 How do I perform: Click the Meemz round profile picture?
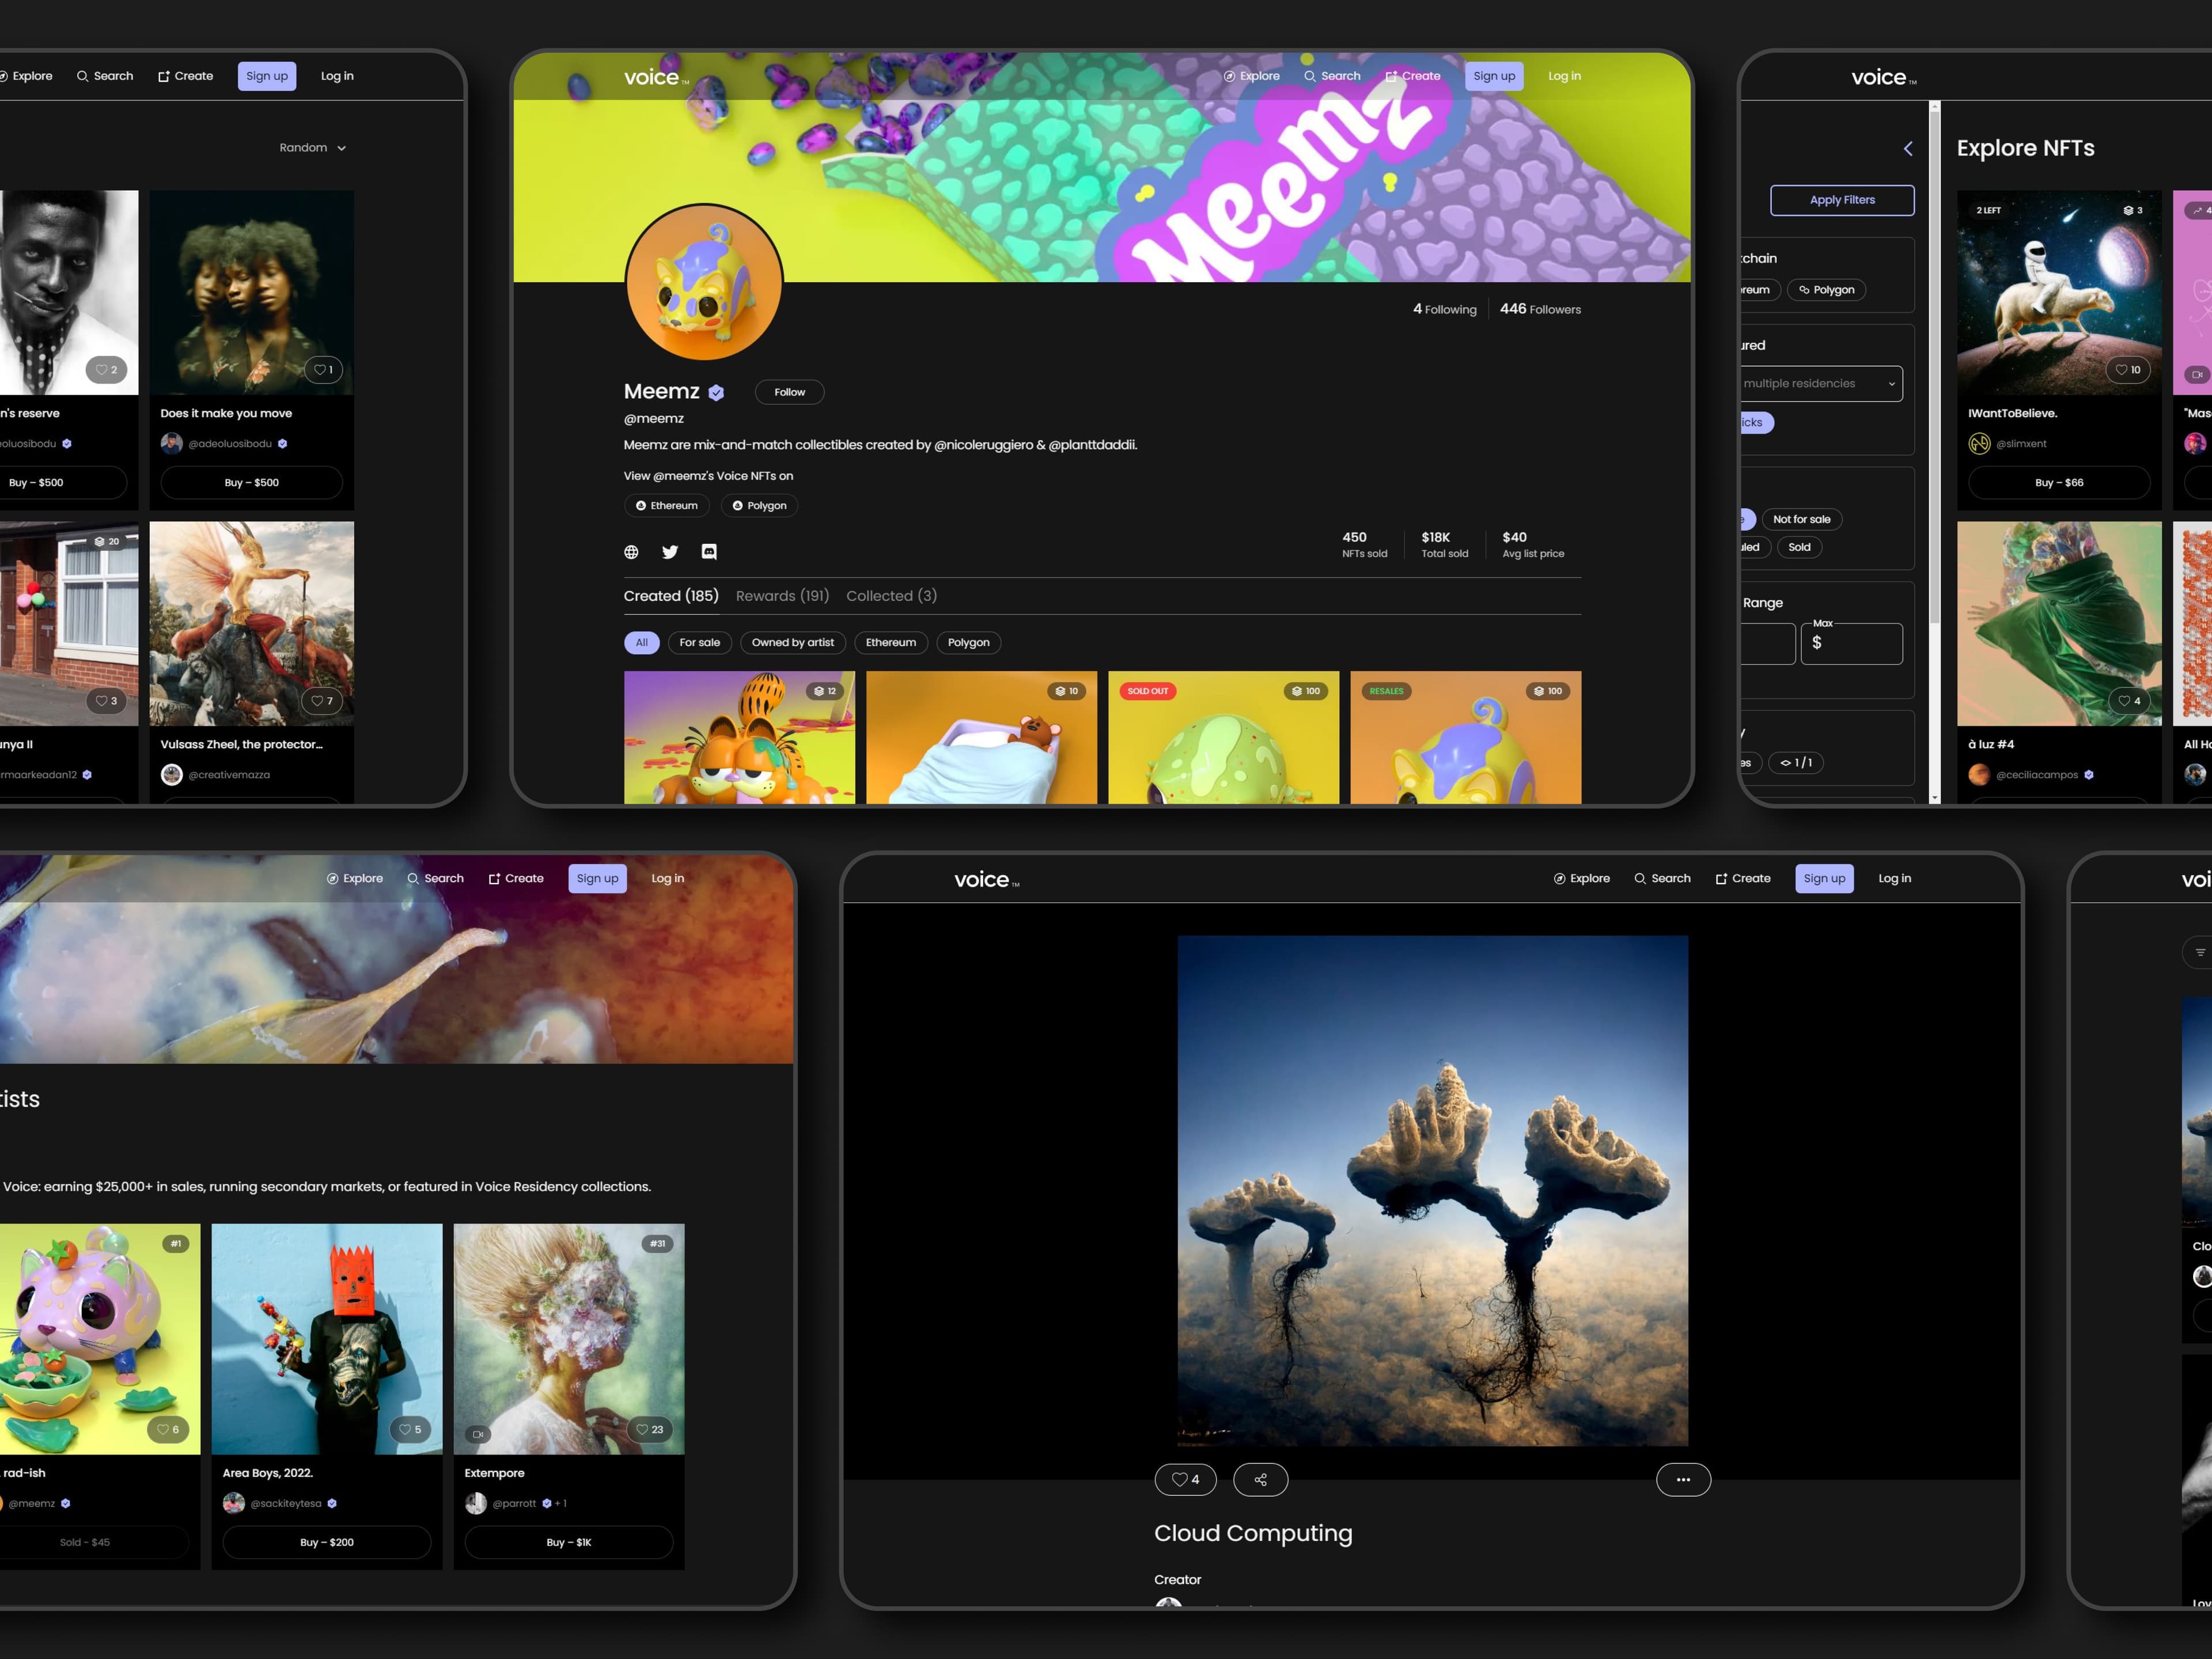coord(704,283)
